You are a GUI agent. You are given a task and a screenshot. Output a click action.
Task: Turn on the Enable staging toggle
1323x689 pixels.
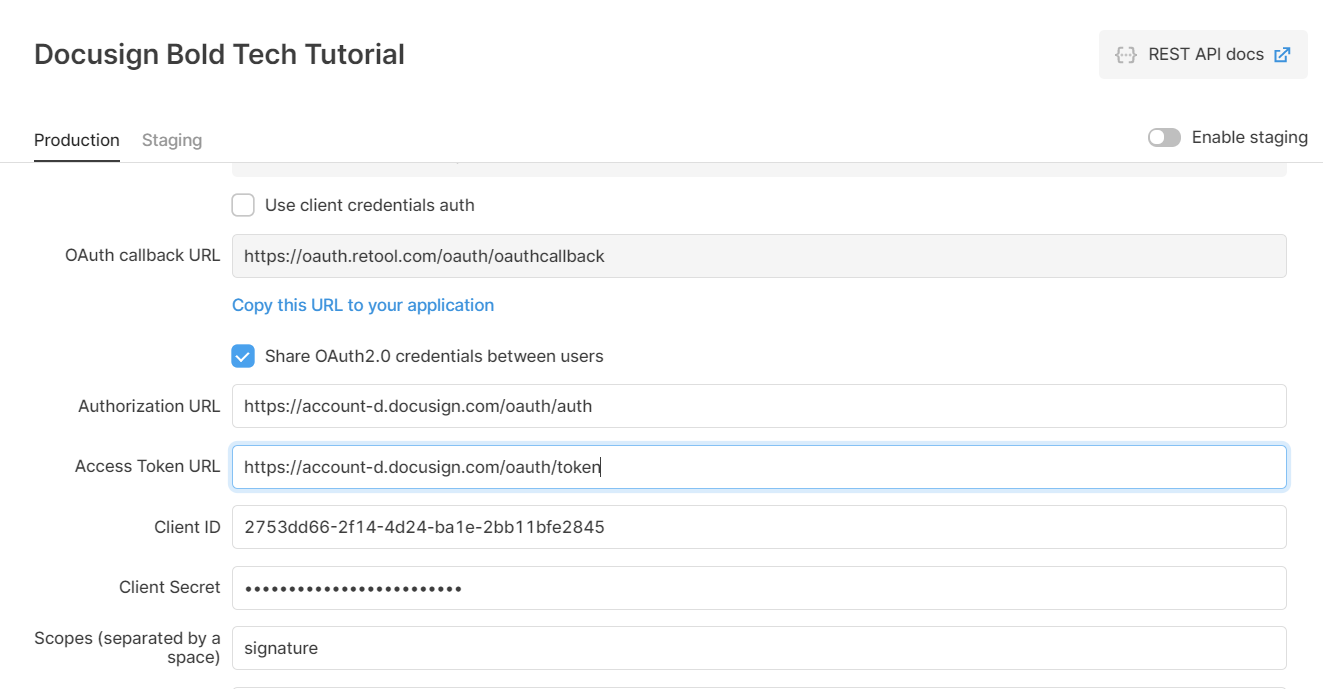(x=1164, y=137)
